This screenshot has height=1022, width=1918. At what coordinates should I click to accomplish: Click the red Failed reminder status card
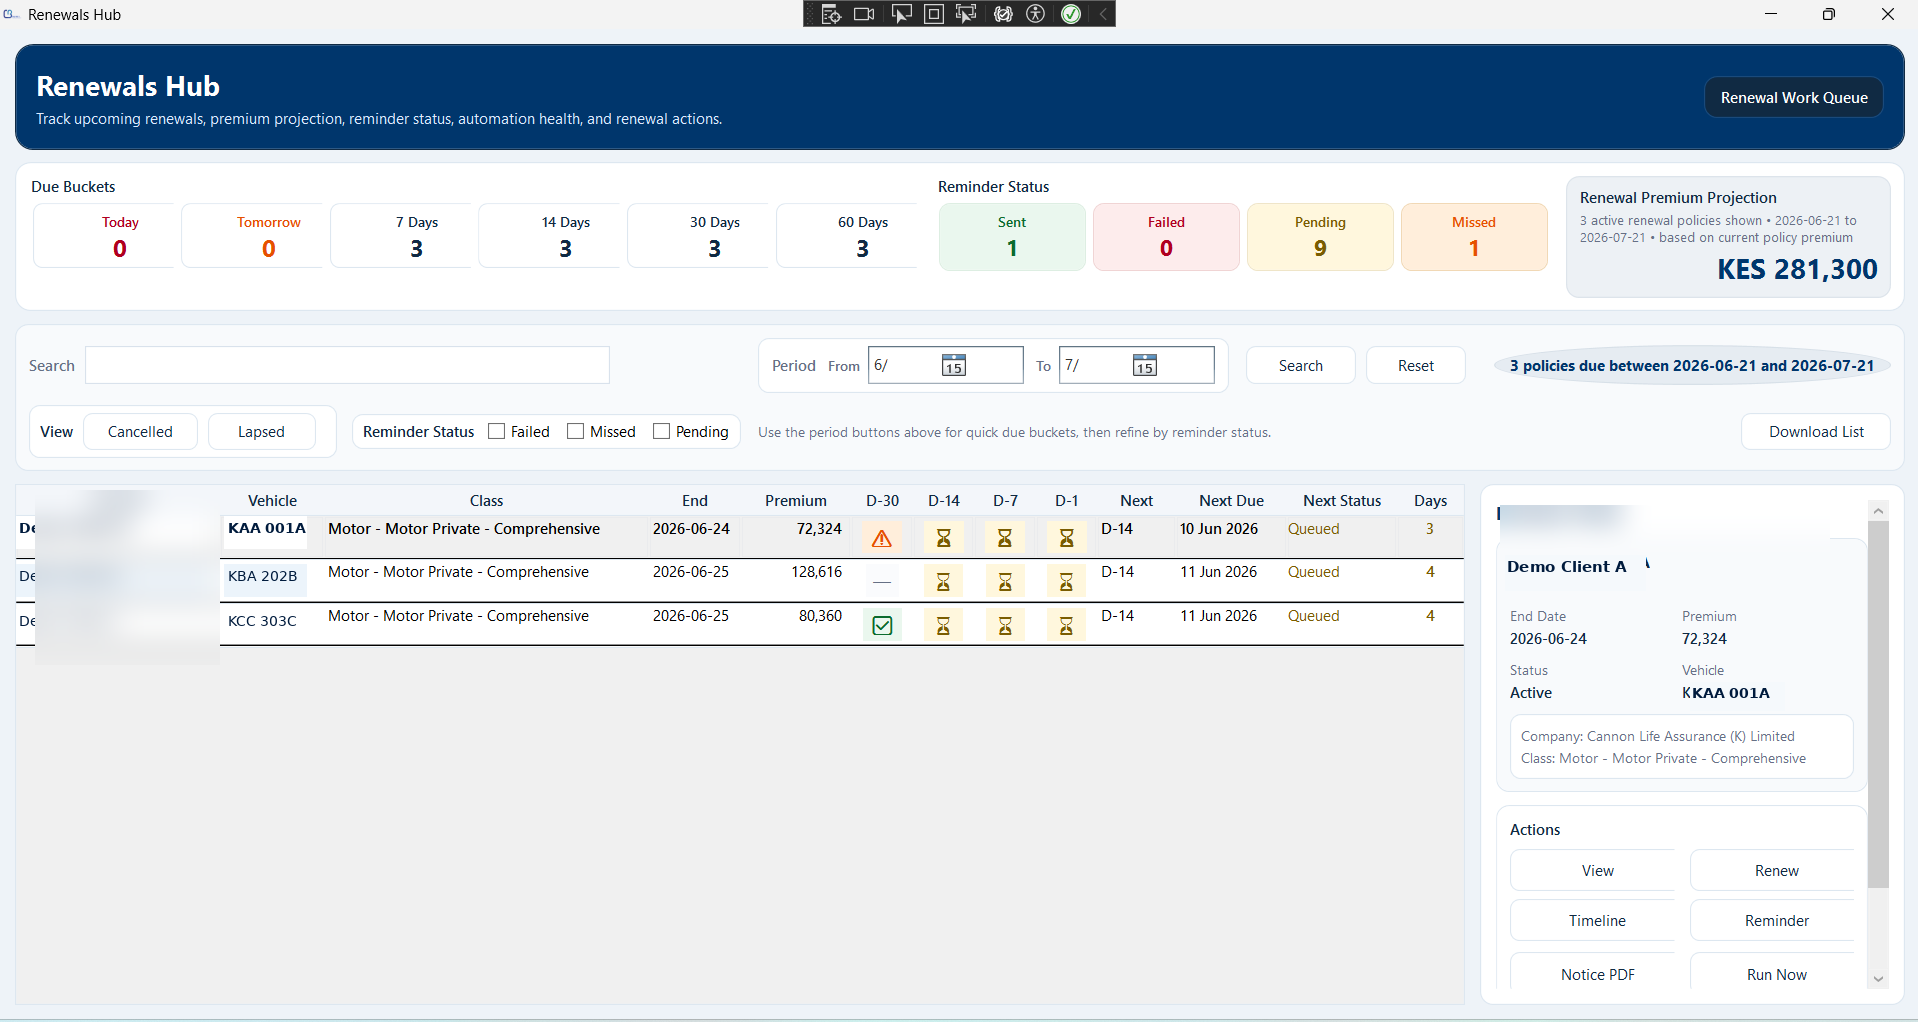pos(1166,237)
